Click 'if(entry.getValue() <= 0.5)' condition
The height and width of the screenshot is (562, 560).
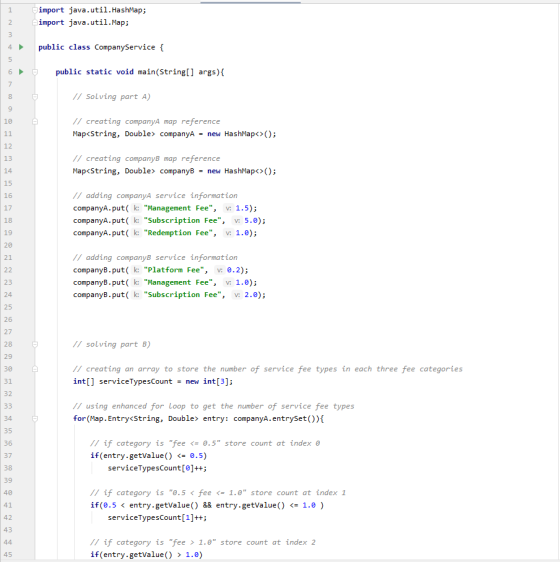click(x=149, y=456)
